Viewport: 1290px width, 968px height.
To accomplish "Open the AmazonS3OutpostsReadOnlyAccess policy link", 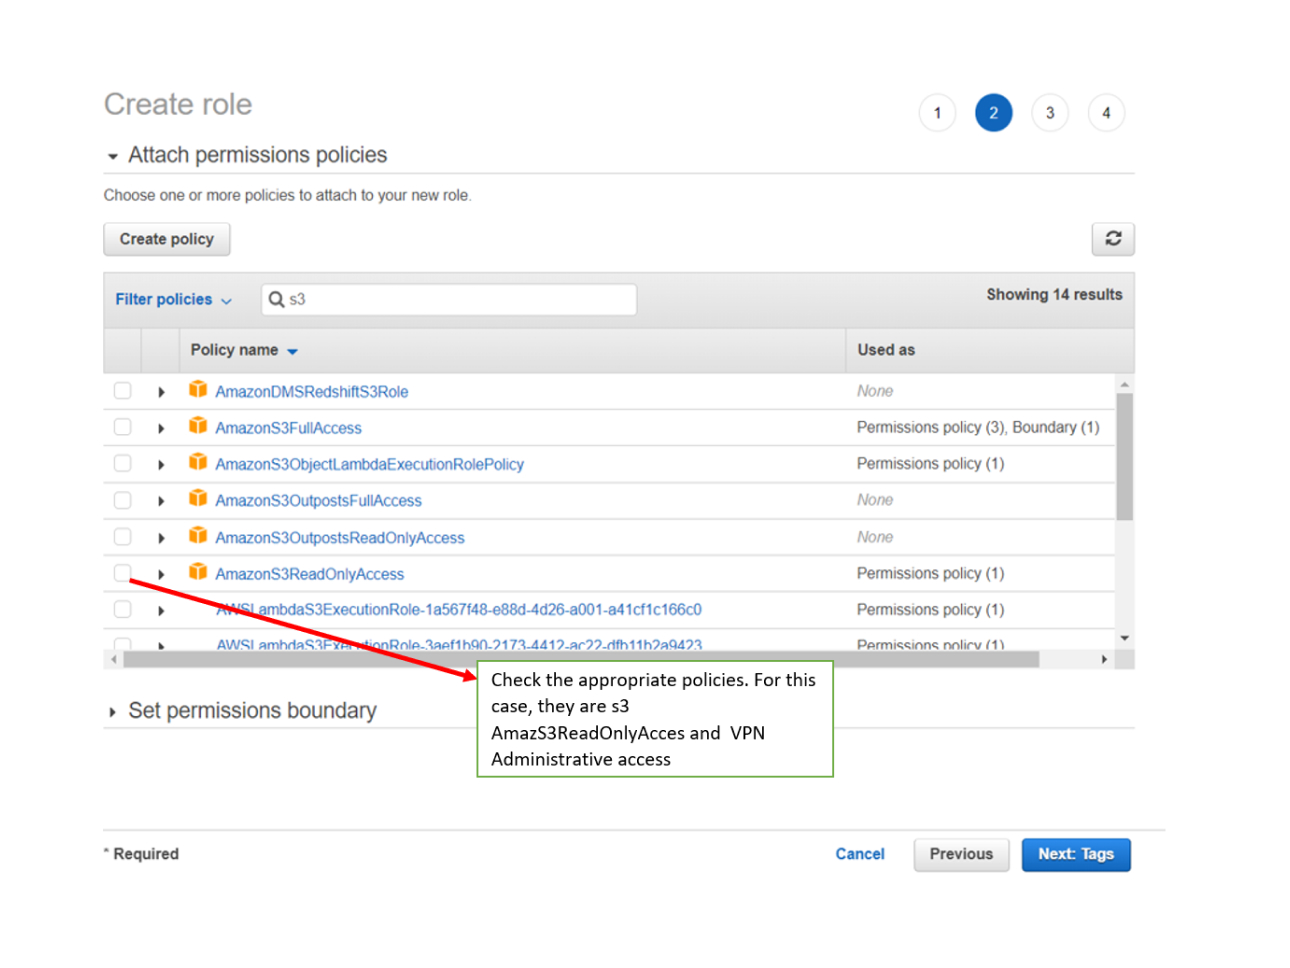I will tap(339, 538).
